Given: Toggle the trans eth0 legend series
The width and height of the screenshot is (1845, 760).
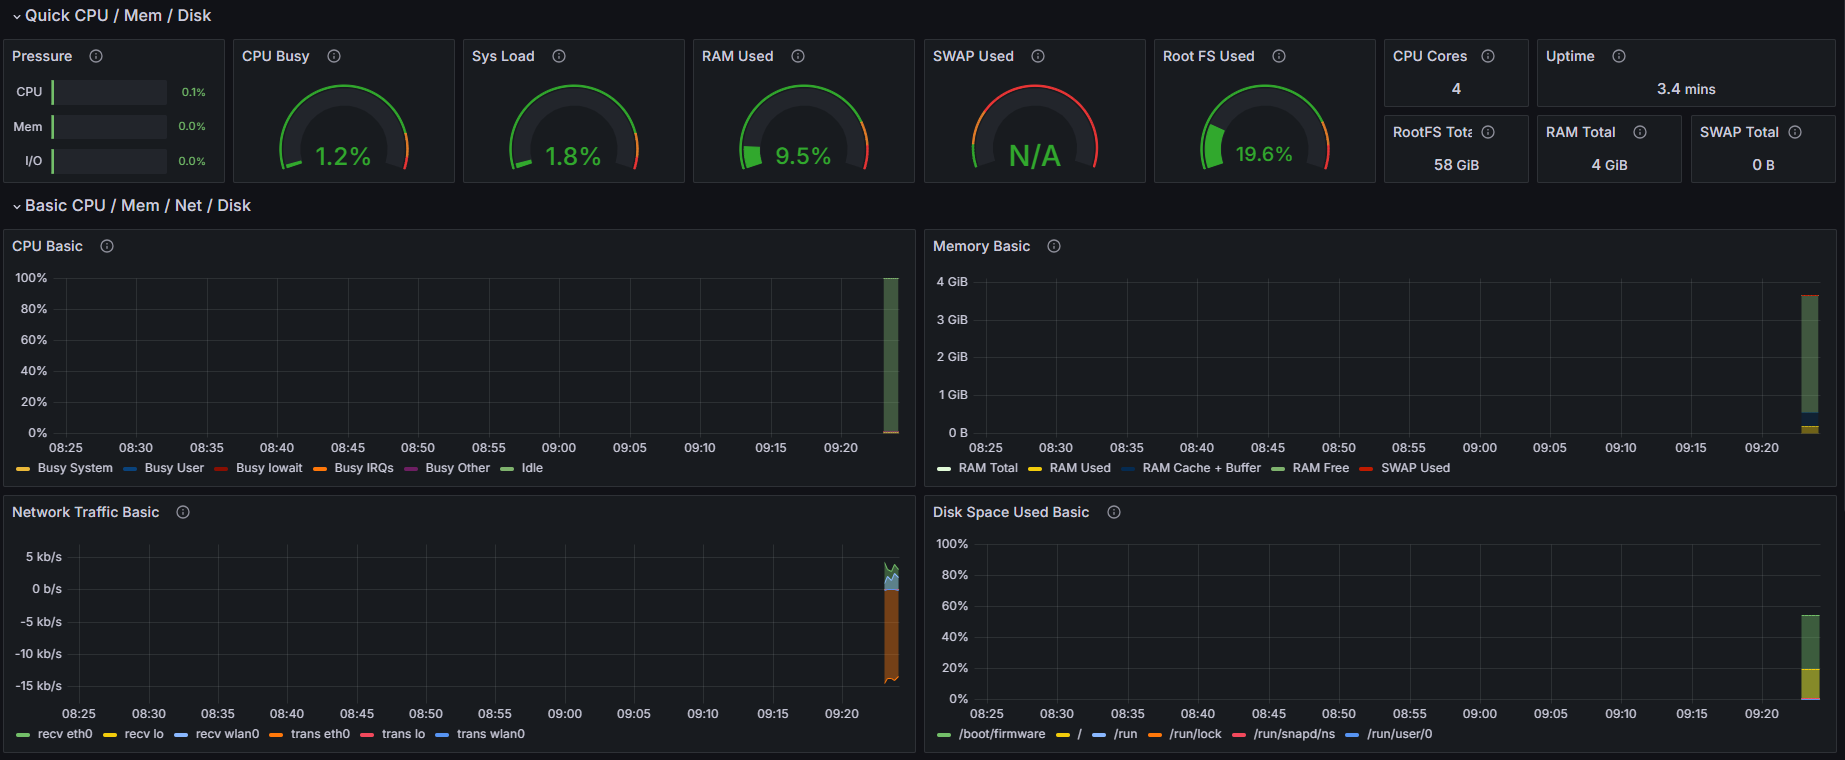Looking at the screenshot, I should coord(320,734).
